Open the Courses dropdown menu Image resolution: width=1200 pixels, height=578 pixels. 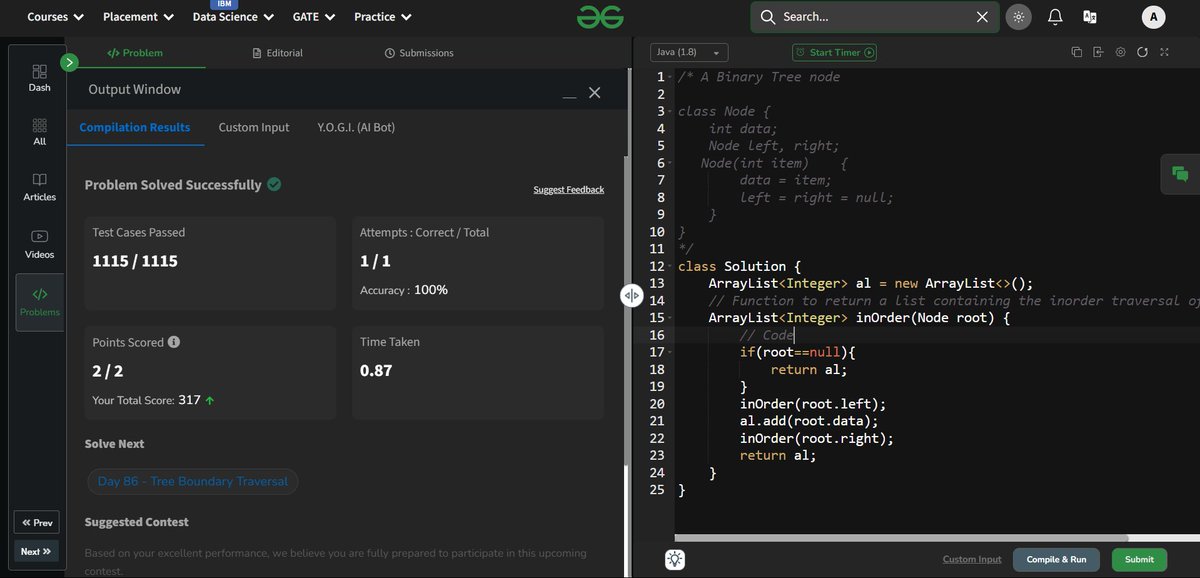tap(55, 17)
